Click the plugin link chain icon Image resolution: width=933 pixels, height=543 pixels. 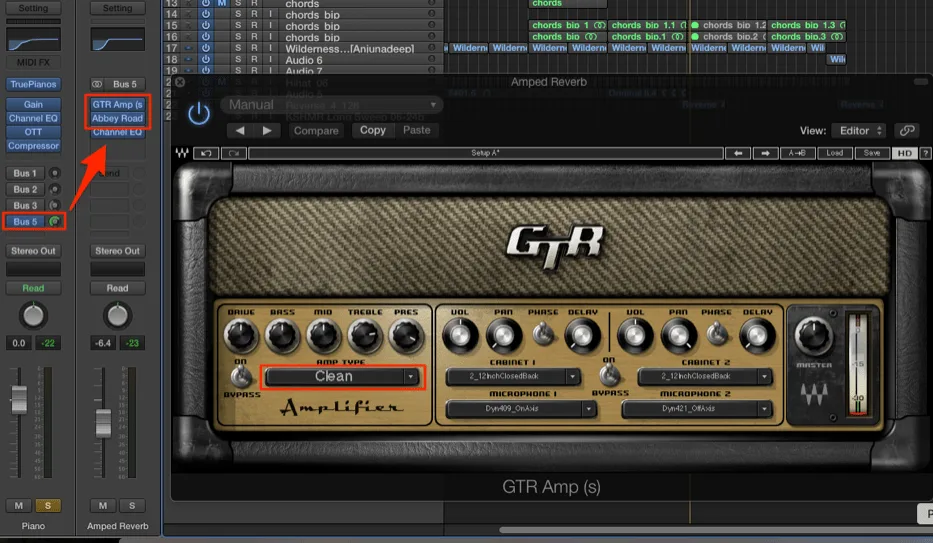[x=907, y=130]
